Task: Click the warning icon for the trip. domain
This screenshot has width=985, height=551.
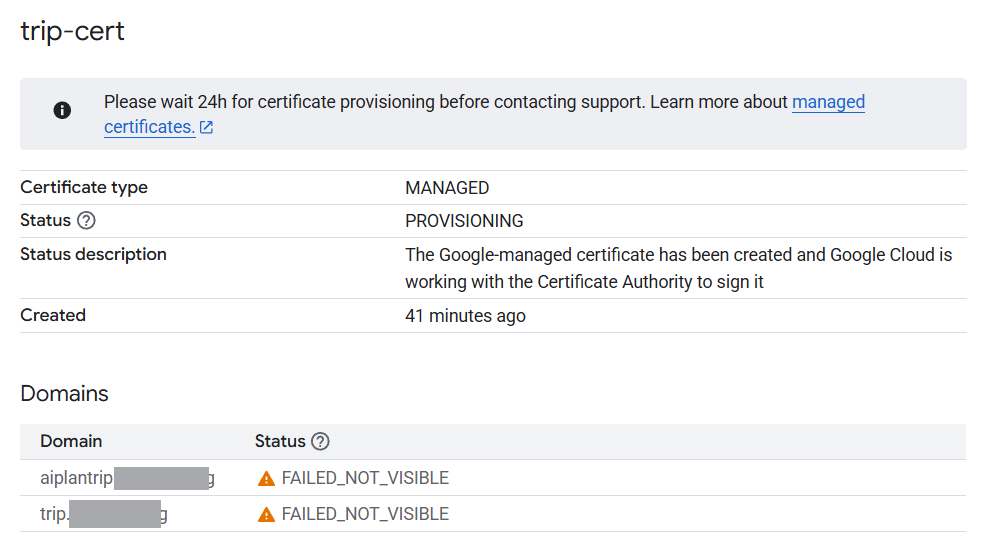Action: click(x=266, y=515)
